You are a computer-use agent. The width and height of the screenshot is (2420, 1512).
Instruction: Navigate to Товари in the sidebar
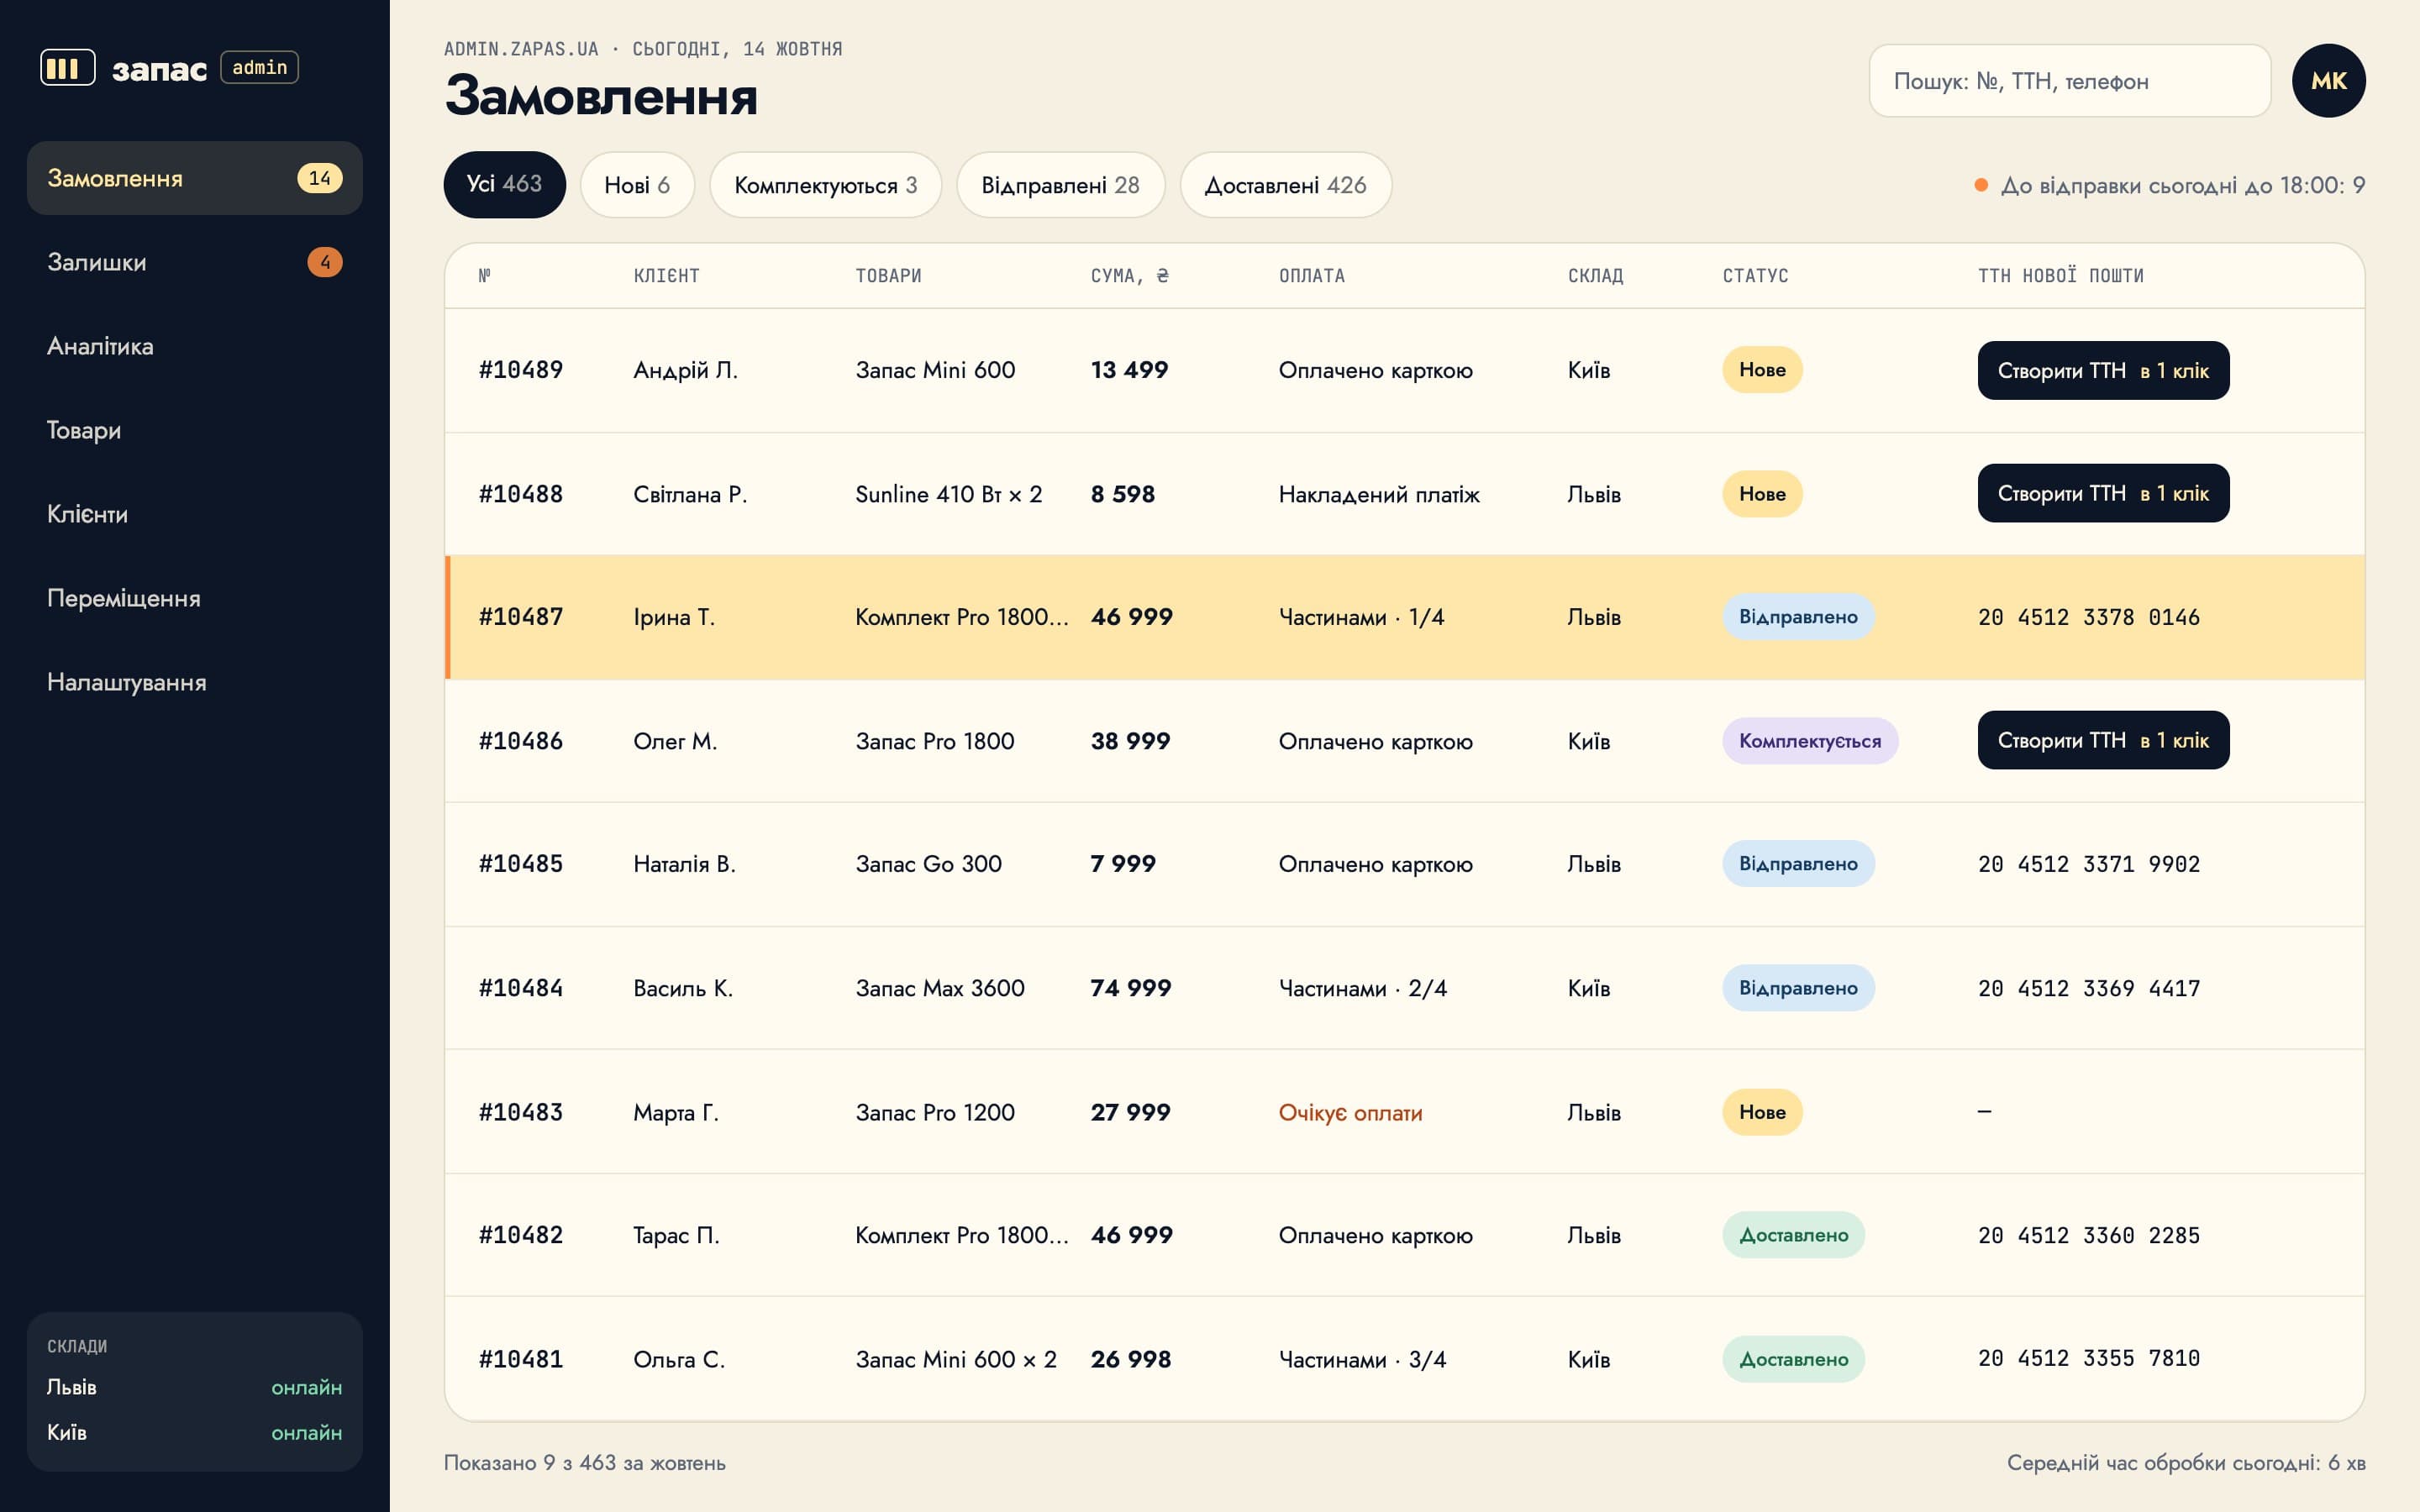[195, 430]
